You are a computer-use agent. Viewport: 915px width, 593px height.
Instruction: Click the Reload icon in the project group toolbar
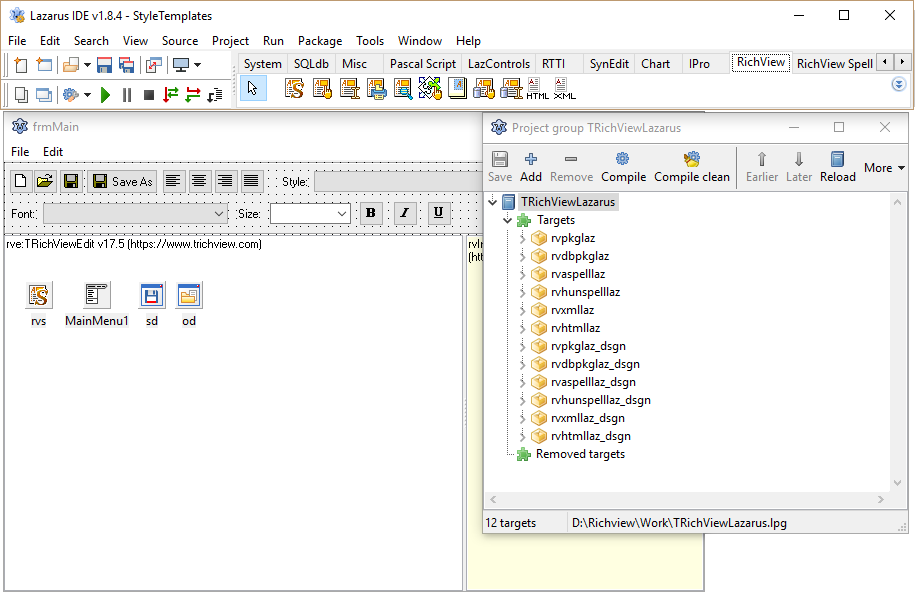837,160
